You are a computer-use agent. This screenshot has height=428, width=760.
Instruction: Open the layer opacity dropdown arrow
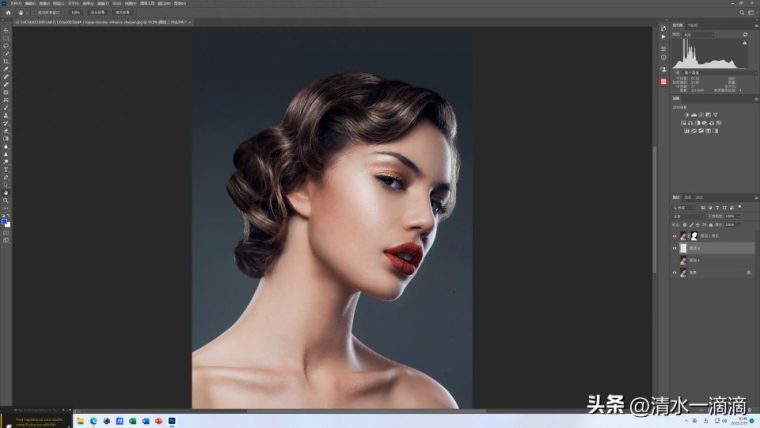[738, 216]
